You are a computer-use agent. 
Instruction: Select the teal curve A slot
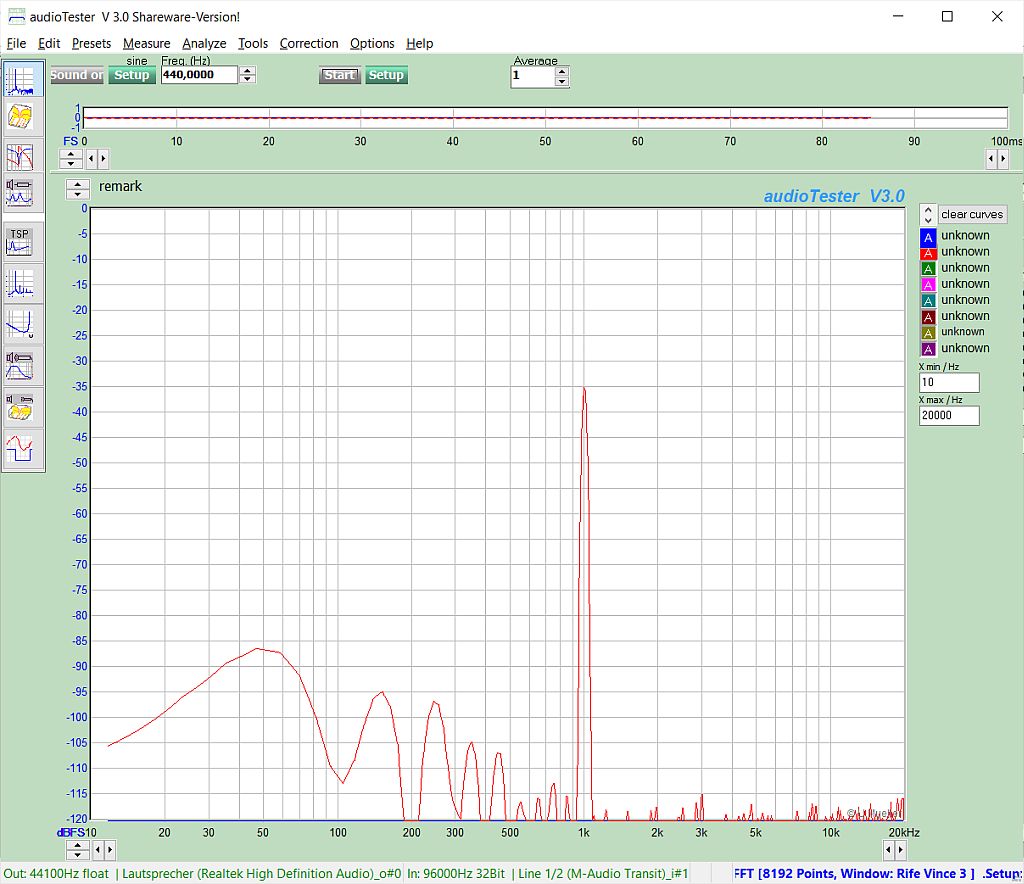[928, 300]
